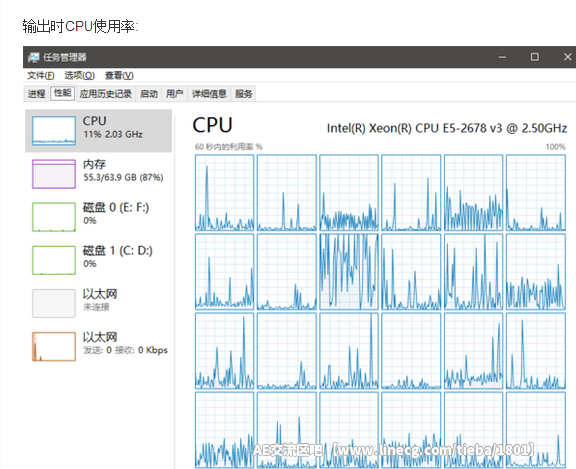Click the 磁盘 1 (C: D:) label

pos(118,251)
